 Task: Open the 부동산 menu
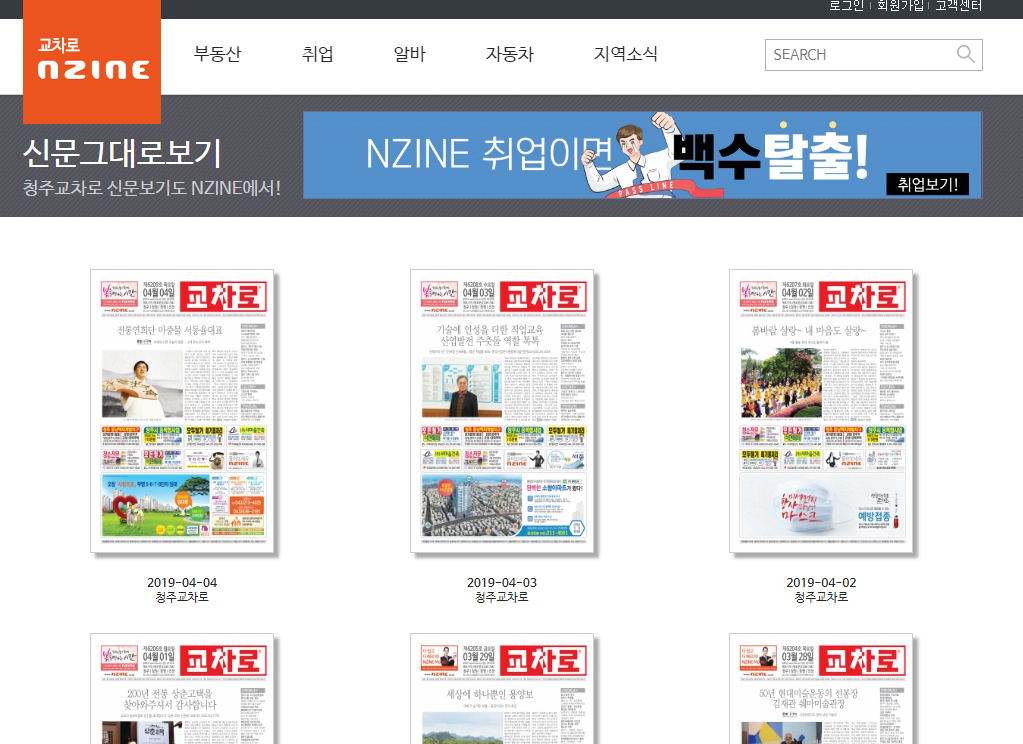[x=217, y=54]
